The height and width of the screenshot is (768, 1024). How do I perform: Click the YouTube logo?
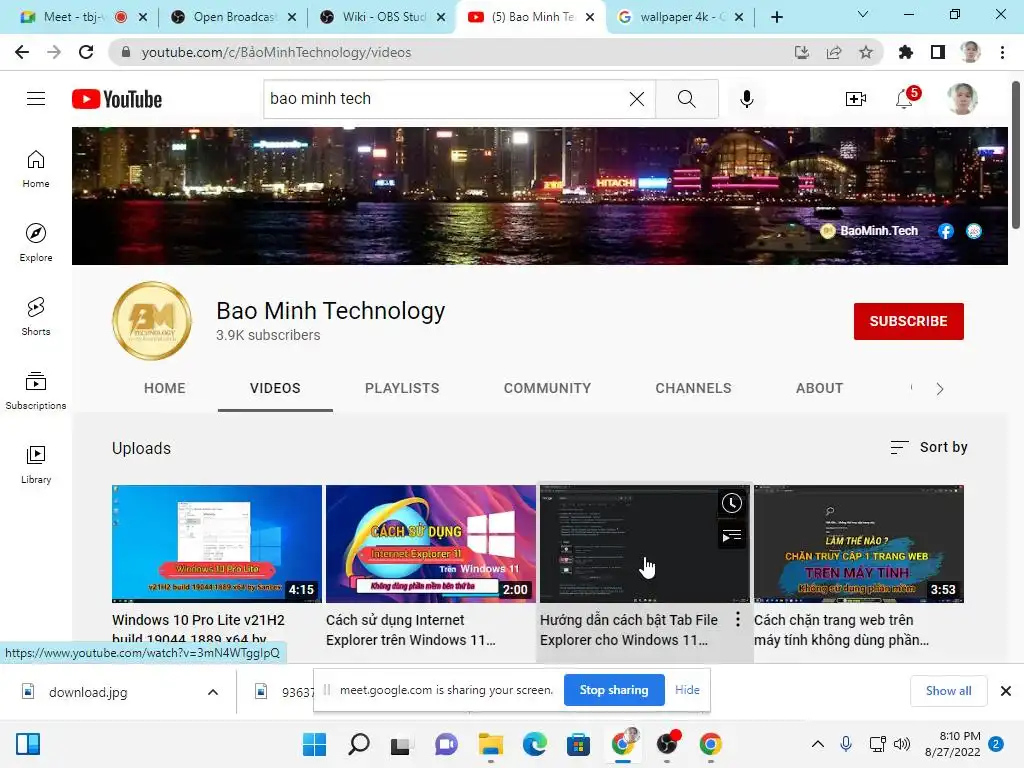pyautogui.click(x=117, y=99)
